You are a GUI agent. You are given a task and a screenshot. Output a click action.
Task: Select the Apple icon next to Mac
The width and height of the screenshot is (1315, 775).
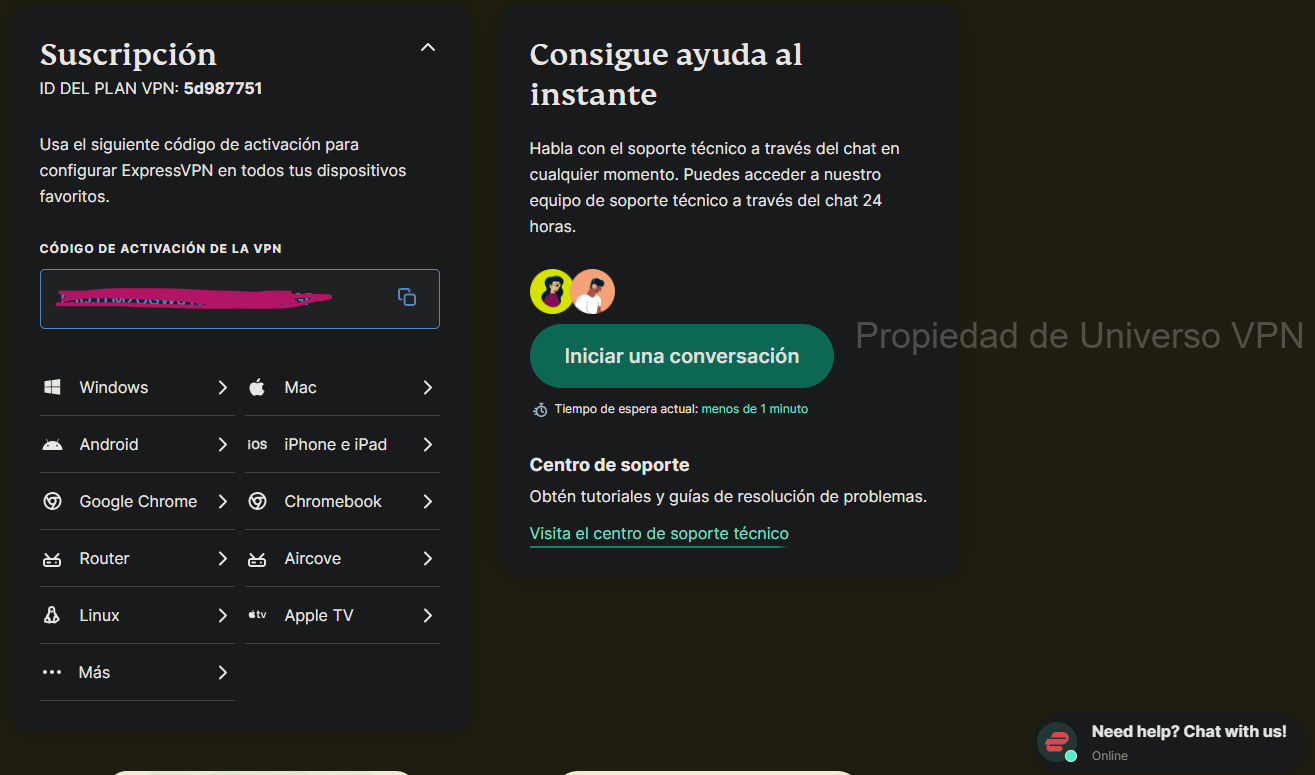tap(257, 387)
